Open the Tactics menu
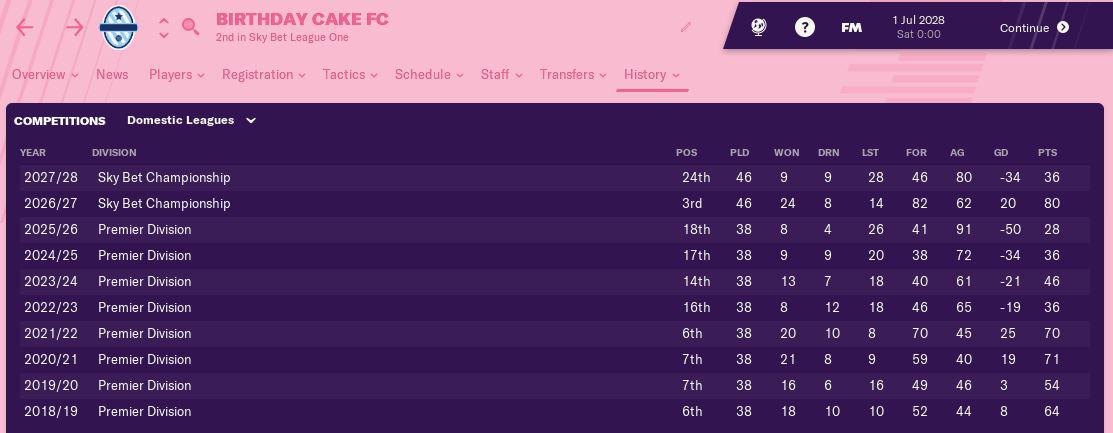The image size is (1113, 433). 350,75
